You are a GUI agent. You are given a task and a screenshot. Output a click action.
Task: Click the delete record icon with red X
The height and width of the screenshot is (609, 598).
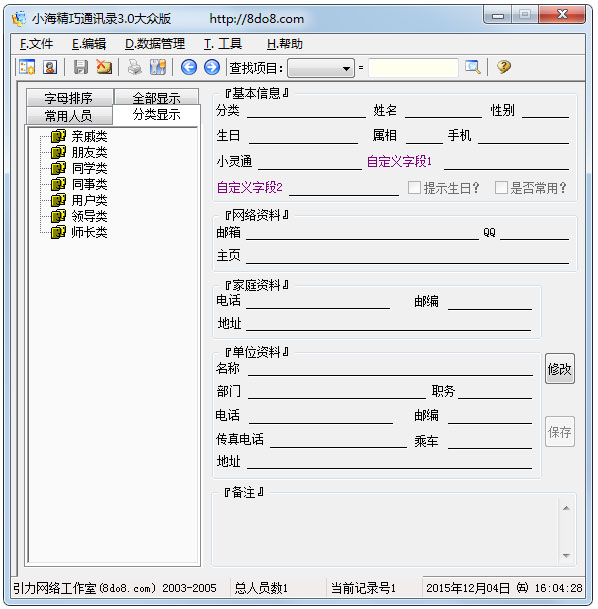pos(104,67)
